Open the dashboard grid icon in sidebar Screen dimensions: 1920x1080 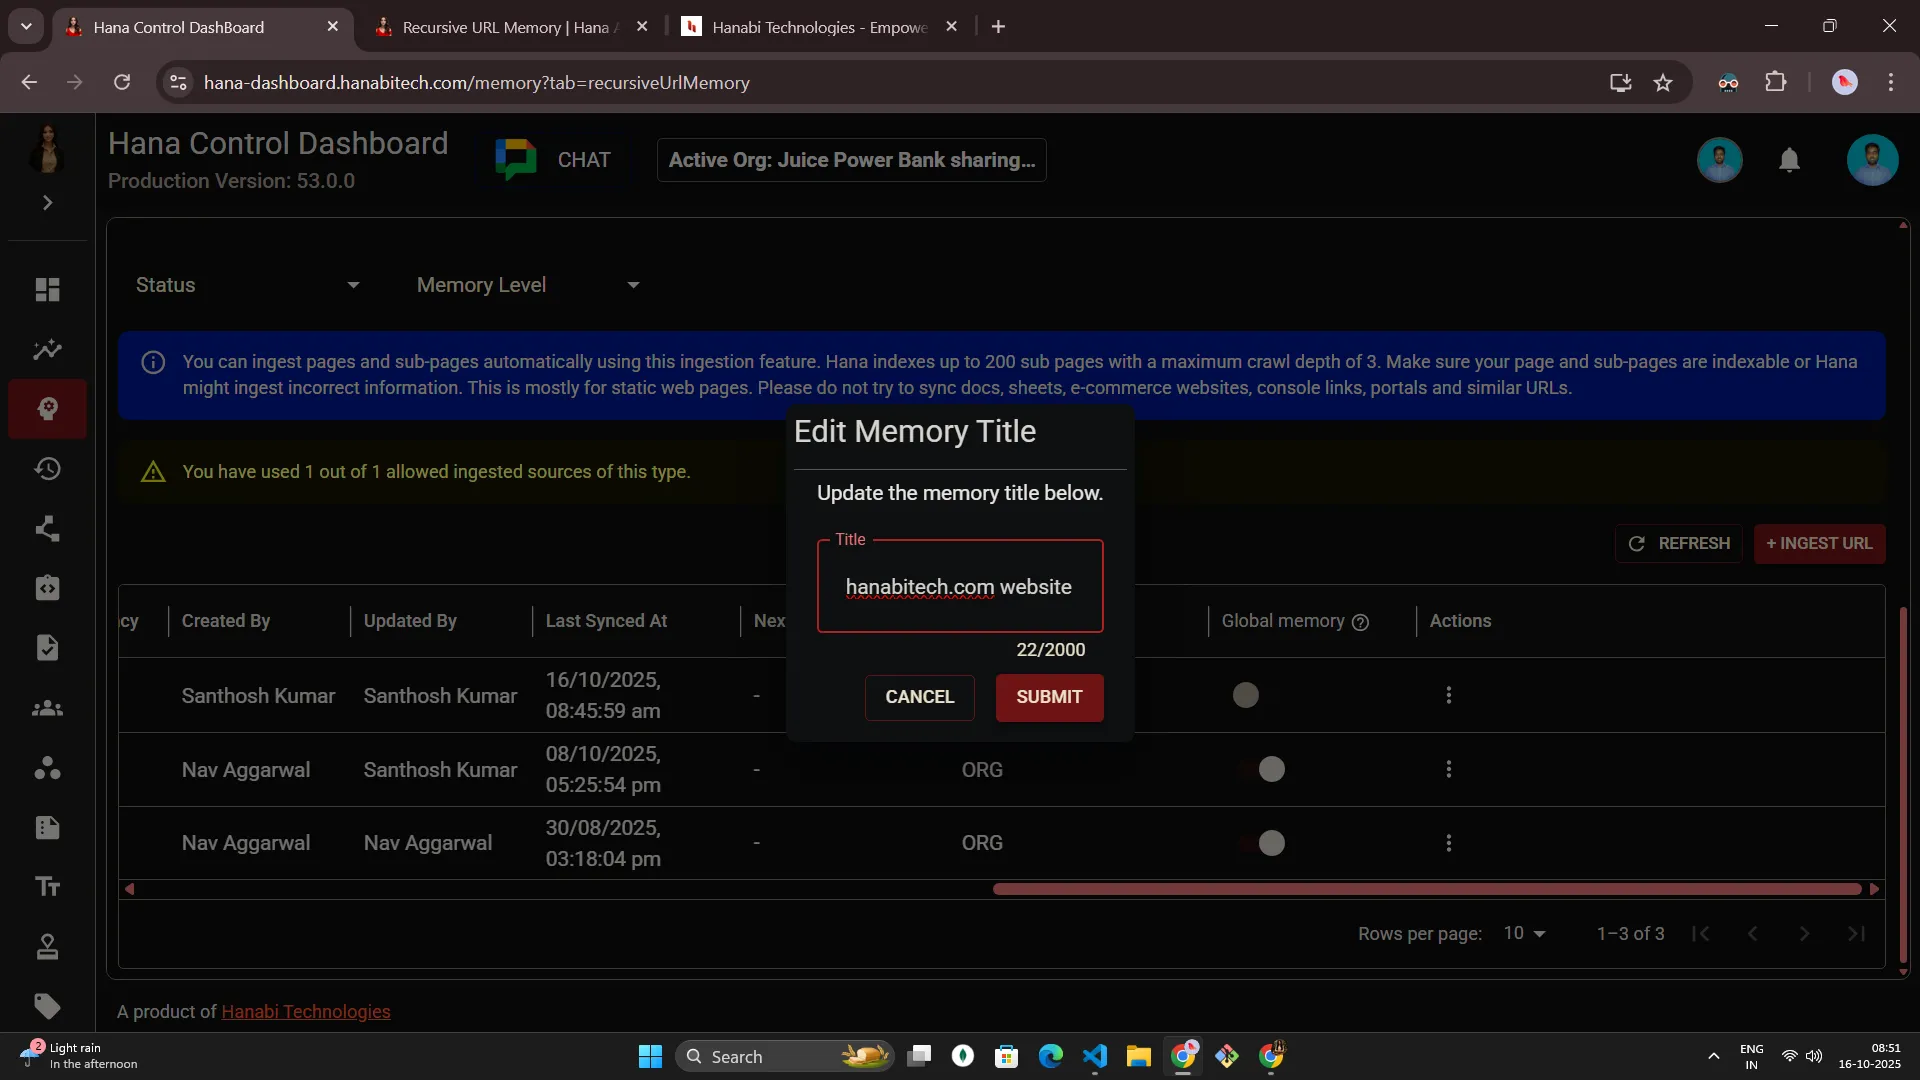[47, 289]
